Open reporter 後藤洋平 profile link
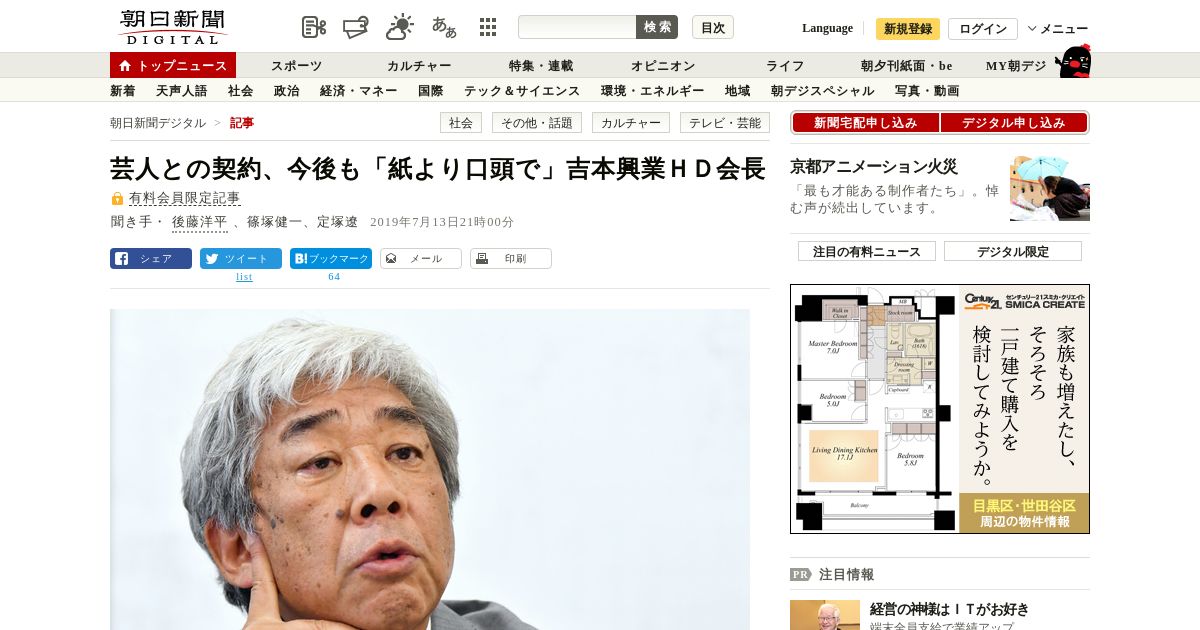This screenshot has height=630, width=1200. 199,222
